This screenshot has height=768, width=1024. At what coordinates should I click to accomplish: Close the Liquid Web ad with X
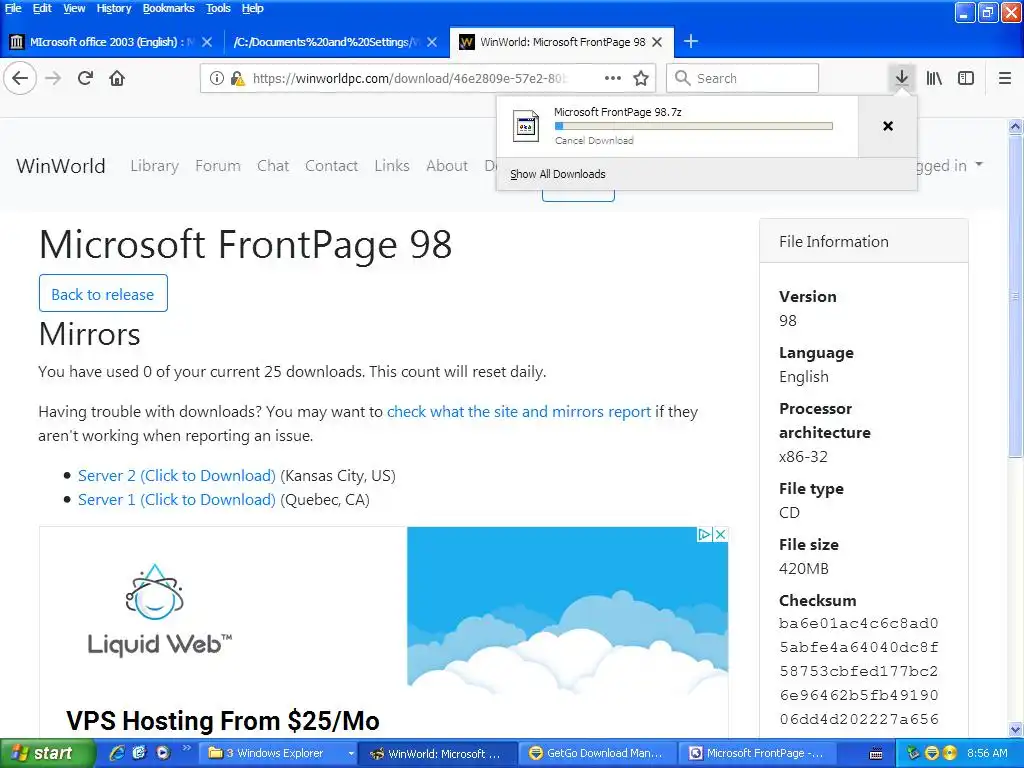point(720,534)
